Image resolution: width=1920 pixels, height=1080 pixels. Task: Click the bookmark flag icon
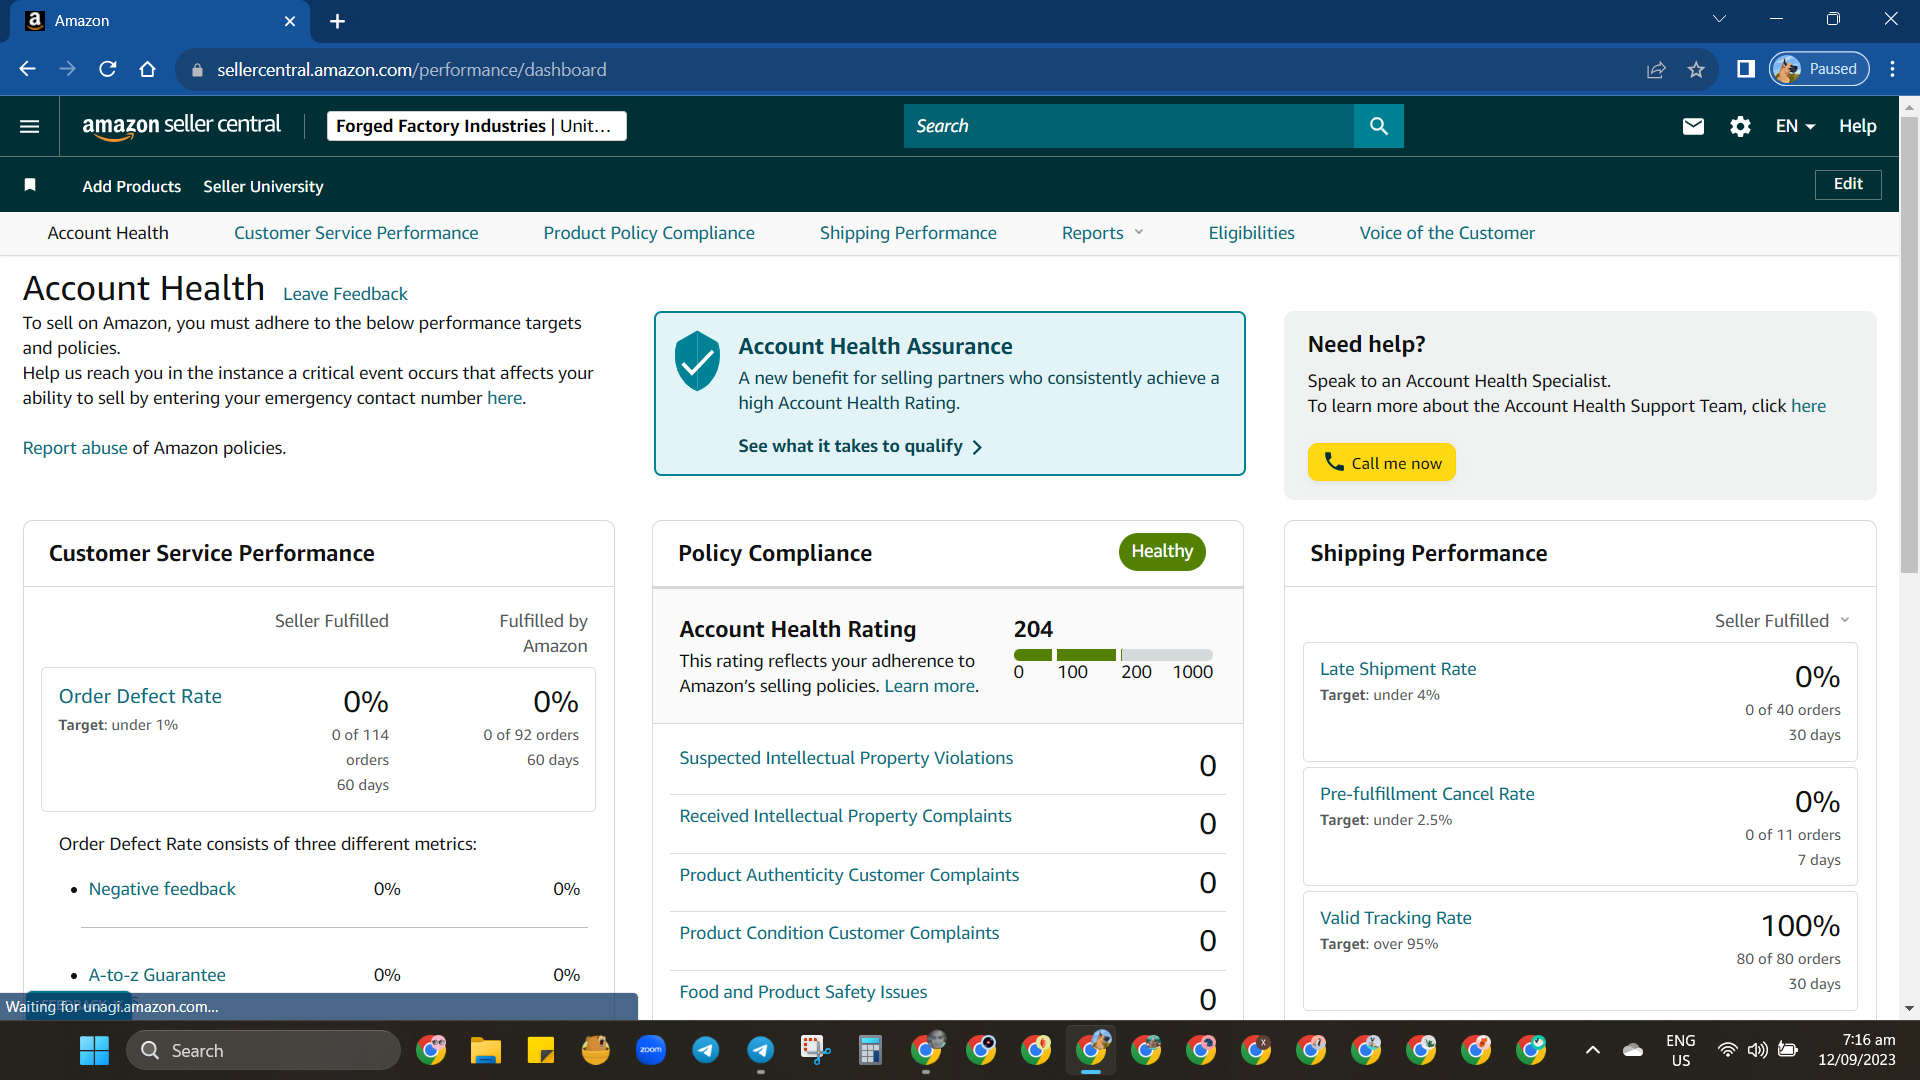[30, 185]
